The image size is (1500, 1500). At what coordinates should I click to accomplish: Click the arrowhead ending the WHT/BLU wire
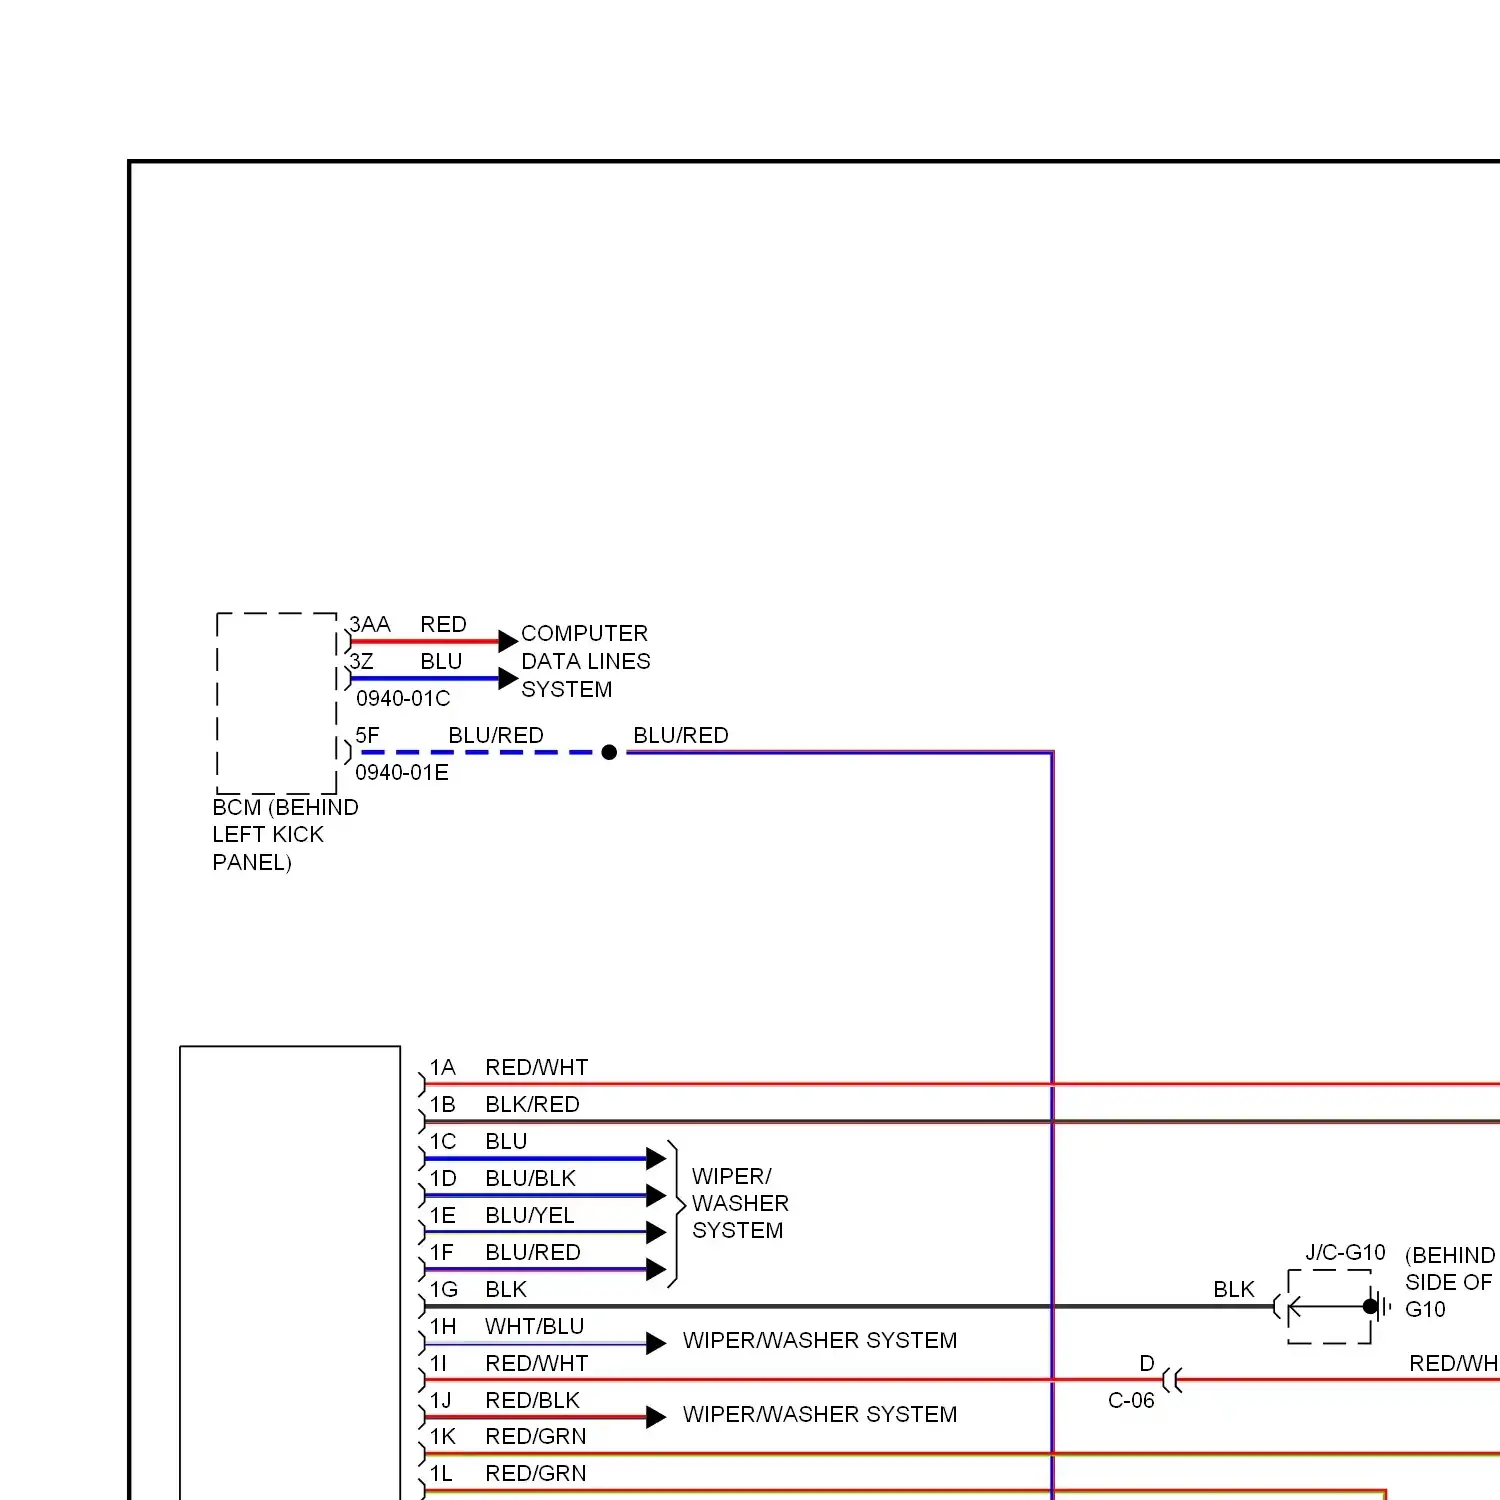[656, 1343]
